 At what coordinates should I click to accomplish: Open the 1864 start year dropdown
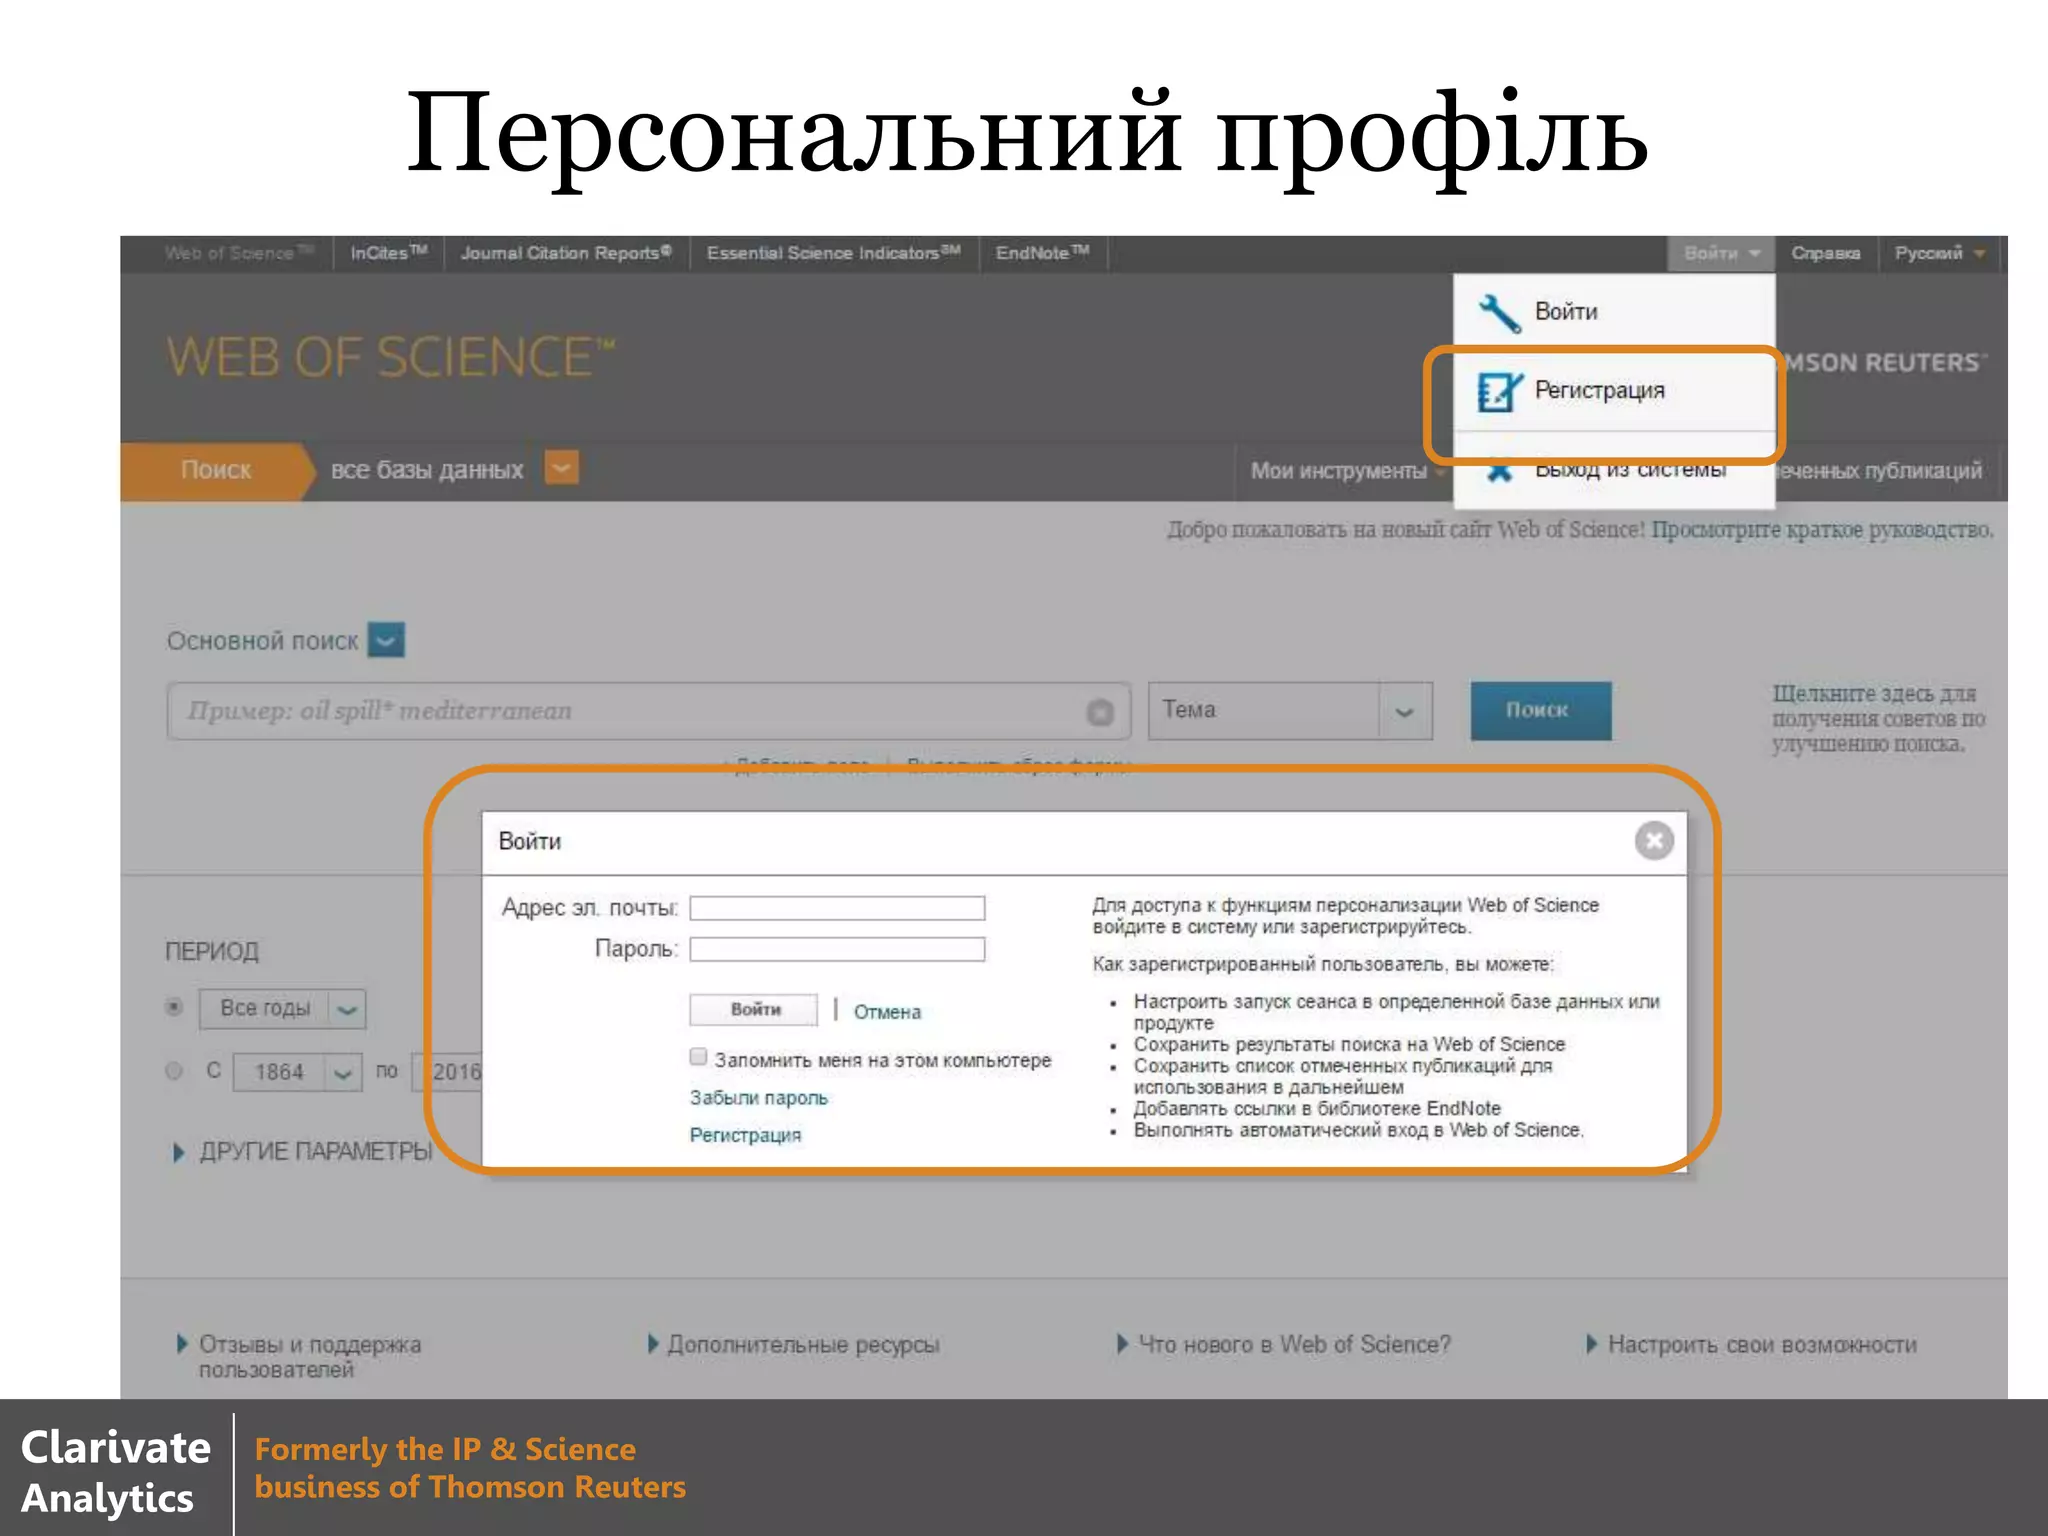tap(298, 1073)
